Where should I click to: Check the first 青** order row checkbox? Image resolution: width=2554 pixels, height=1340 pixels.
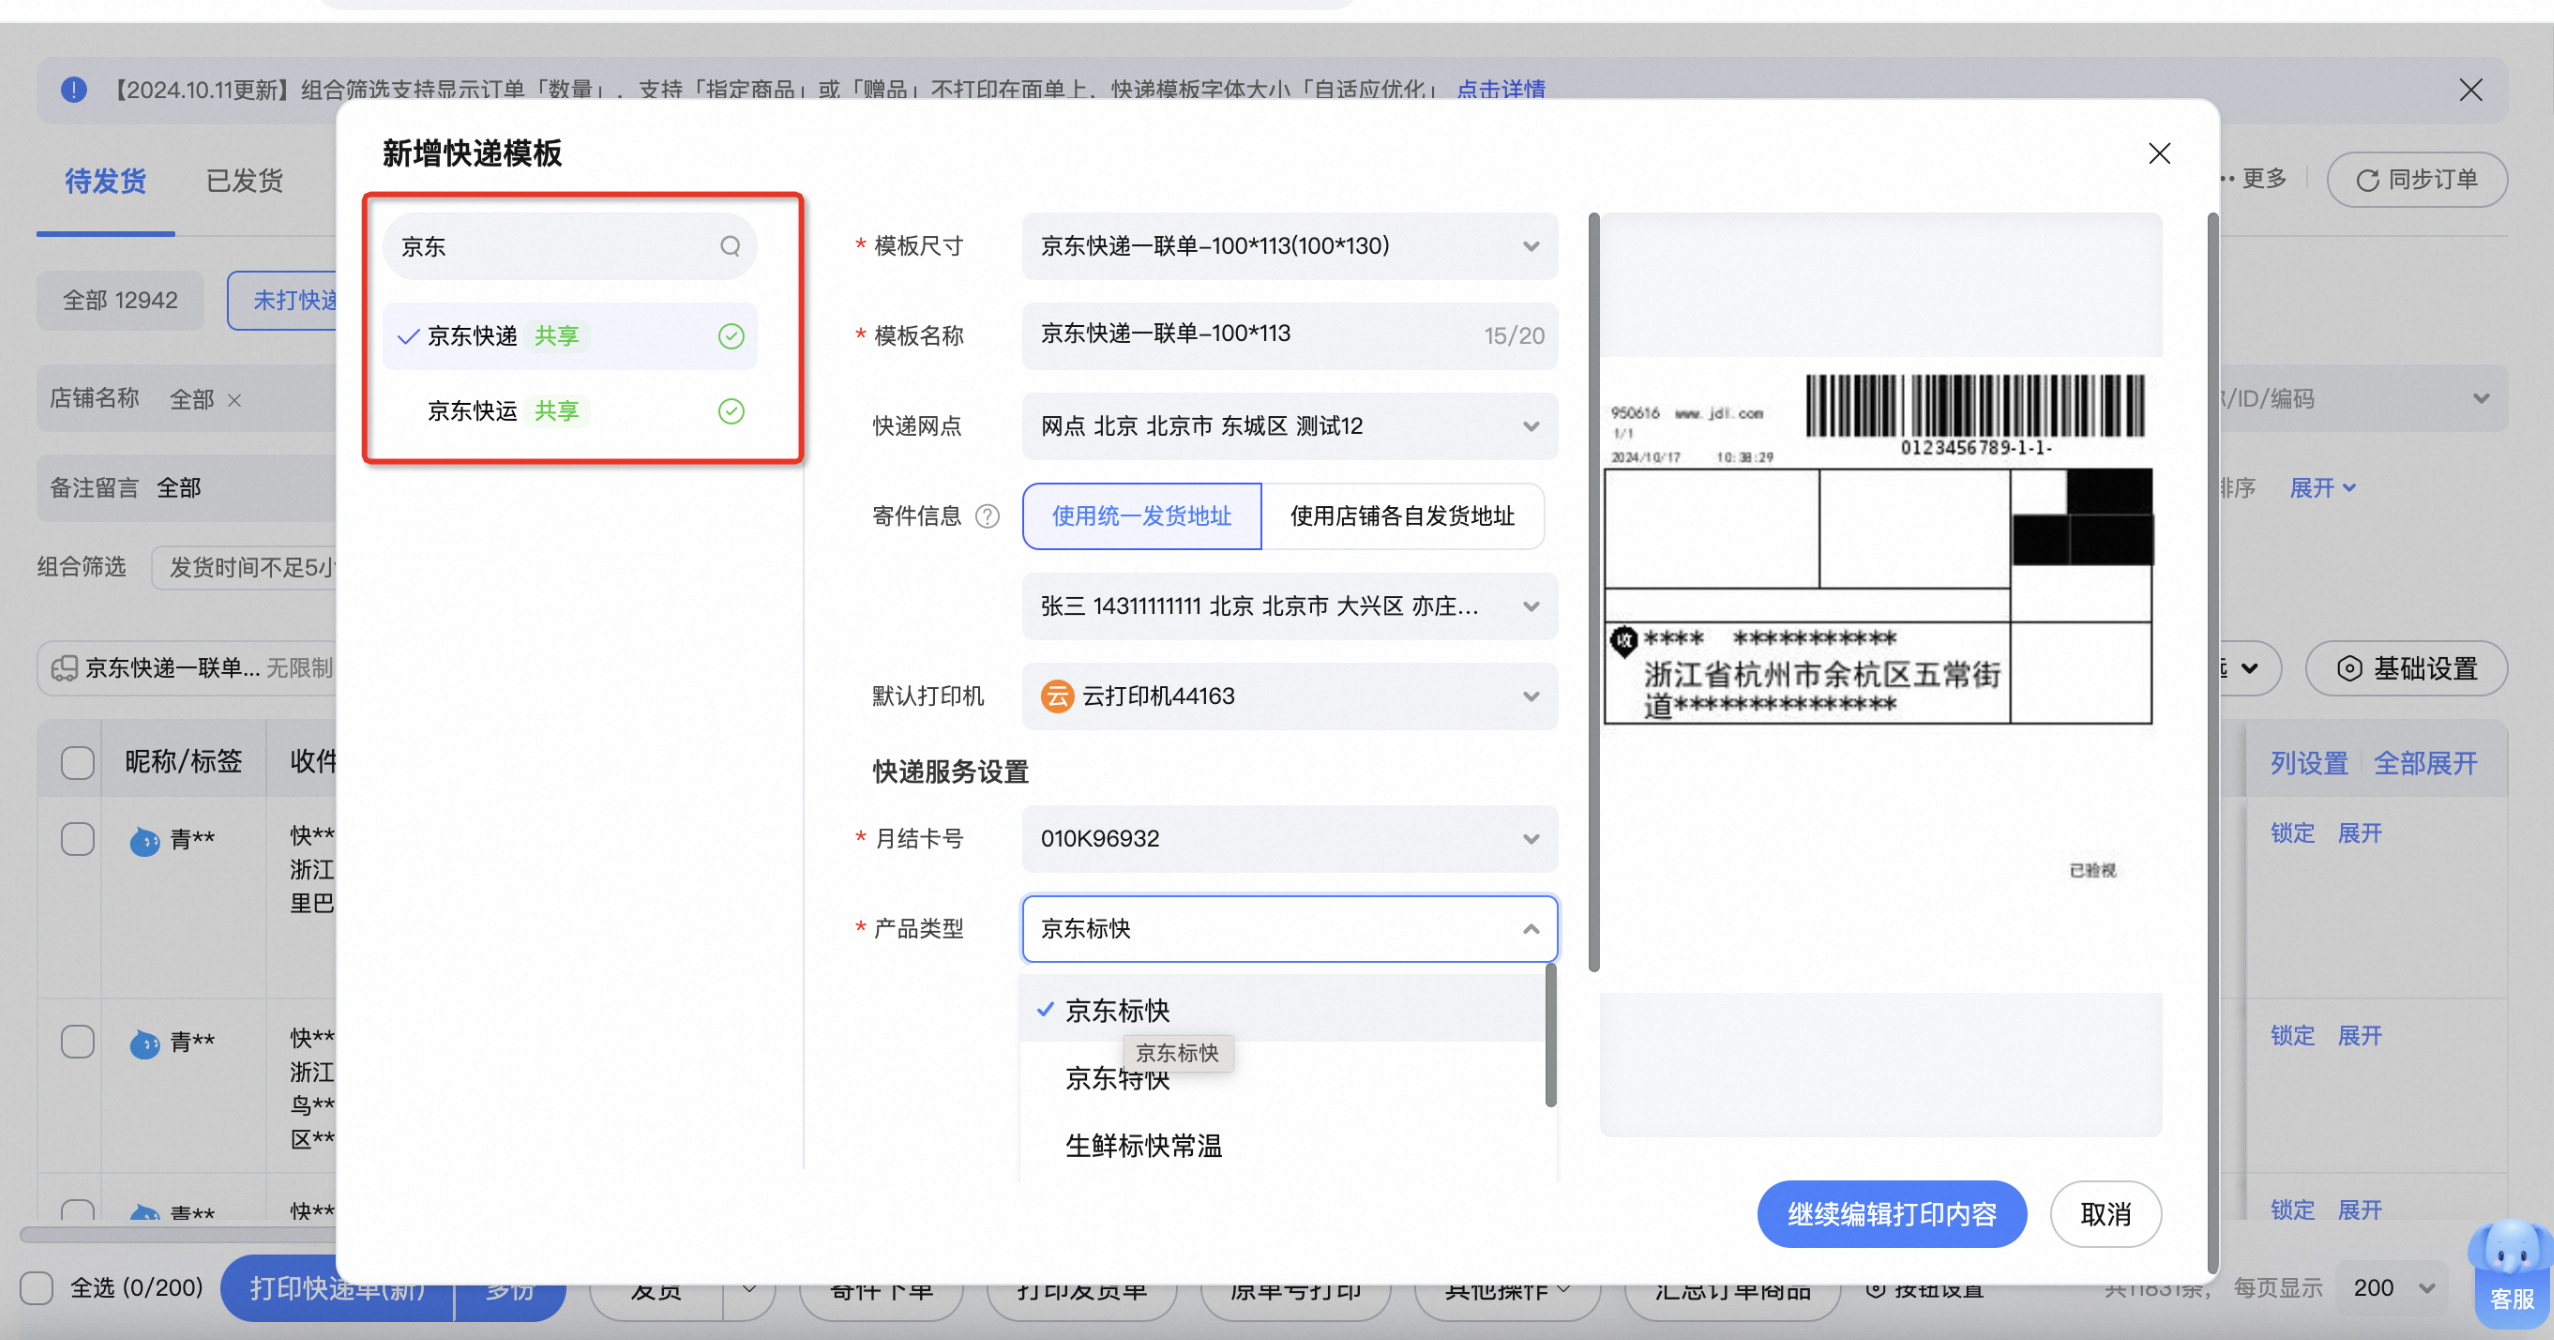(77, 838)
